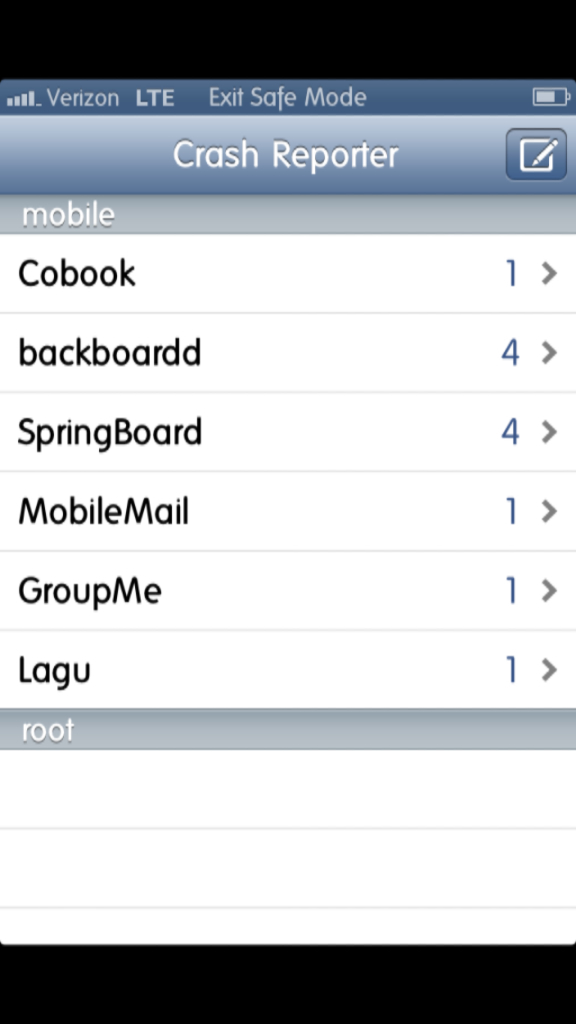Viewport: 576px width, 1024px height.
Task: Tap the chevron next to backboardd
Action: point(549,353)
